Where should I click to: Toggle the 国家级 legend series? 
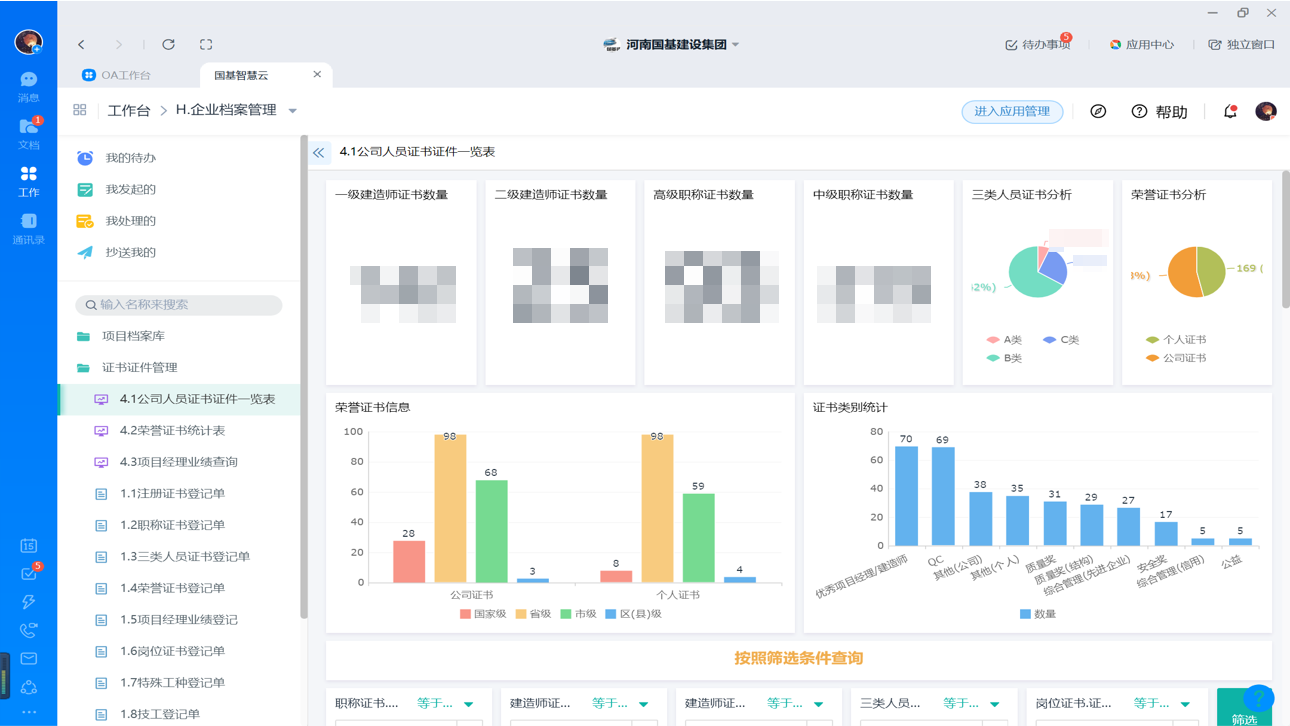(483, 614)
